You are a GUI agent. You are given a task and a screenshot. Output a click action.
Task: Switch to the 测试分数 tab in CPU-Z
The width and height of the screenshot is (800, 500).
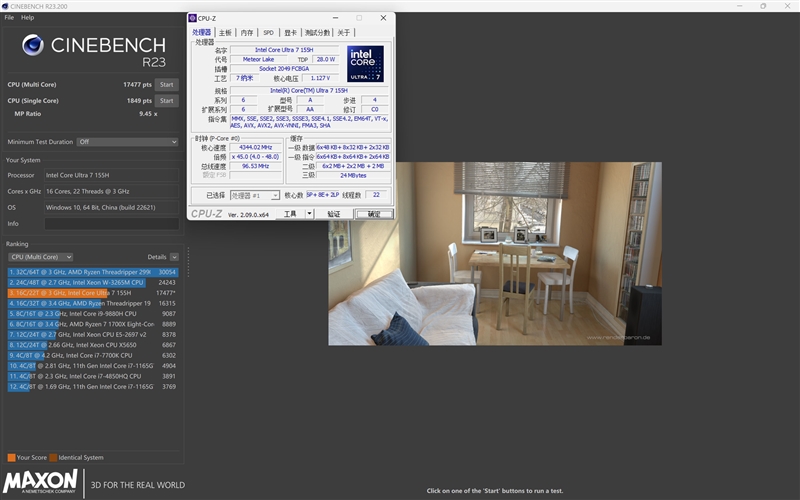coord(317,33)
